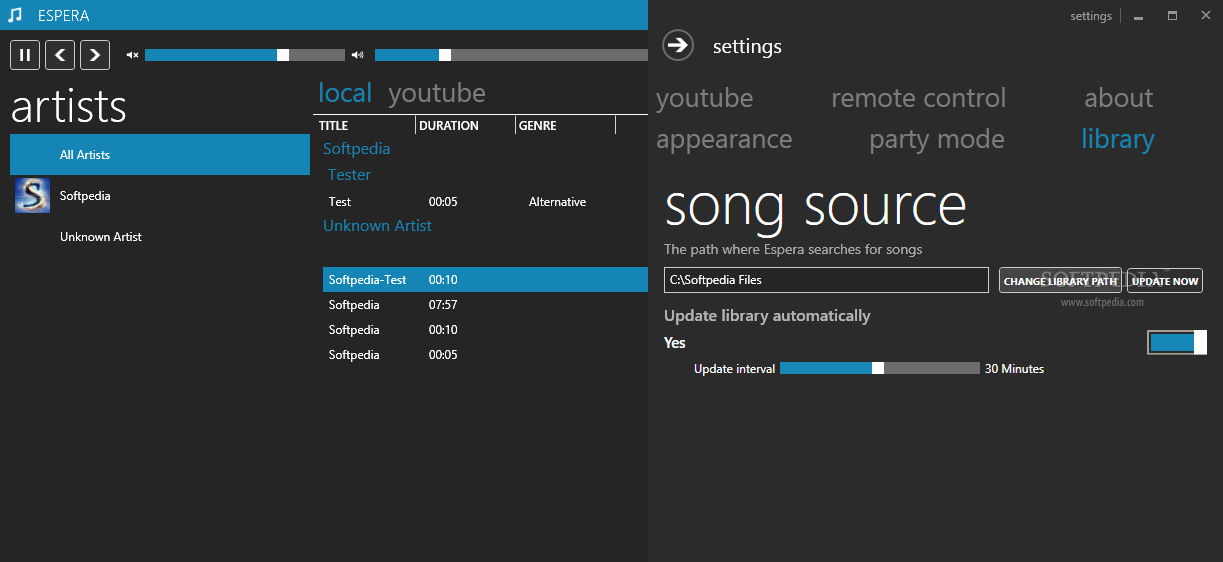The width and height of the screenshot is (1223, 562).
Task: Pause playback with the pause button
Action: click(x=25, y=55)
